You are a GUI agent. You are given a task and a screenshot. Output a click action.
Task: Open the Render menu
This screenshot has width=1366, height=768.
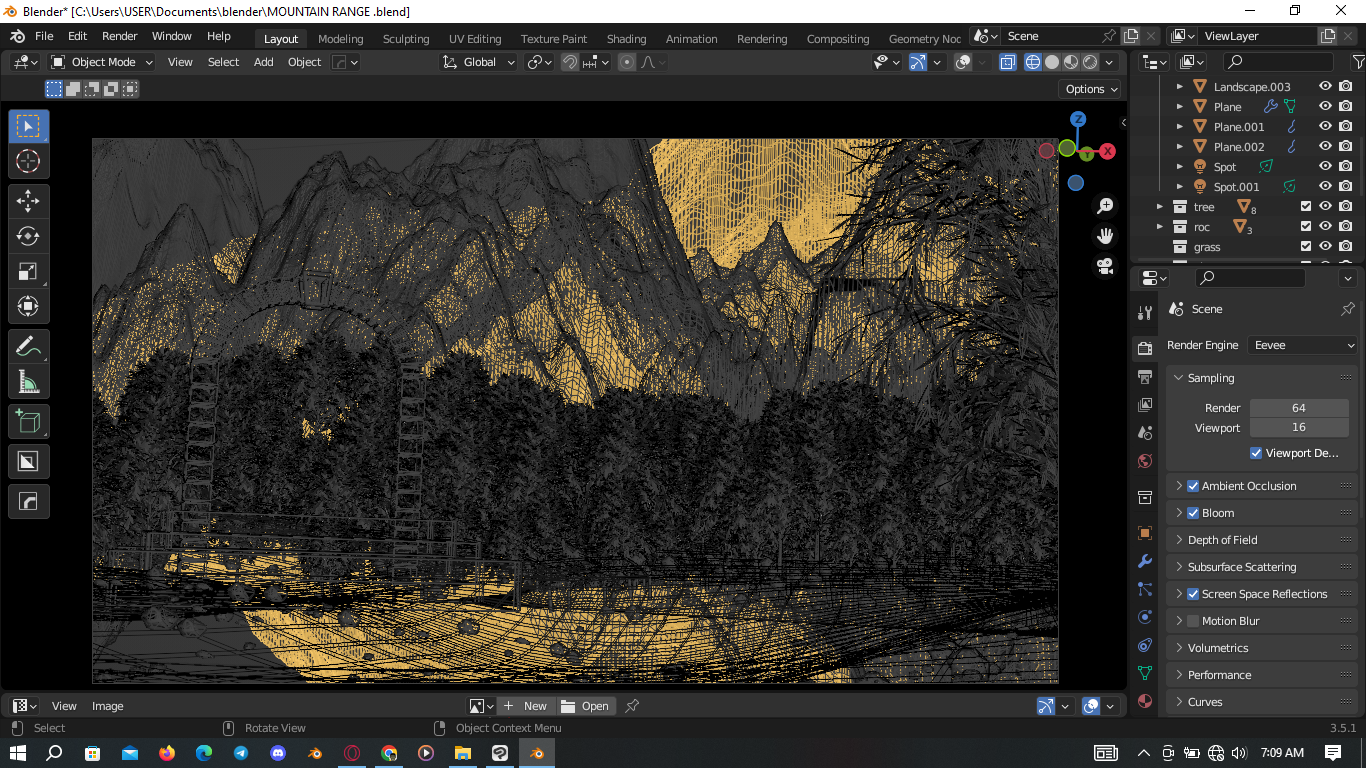120,36
